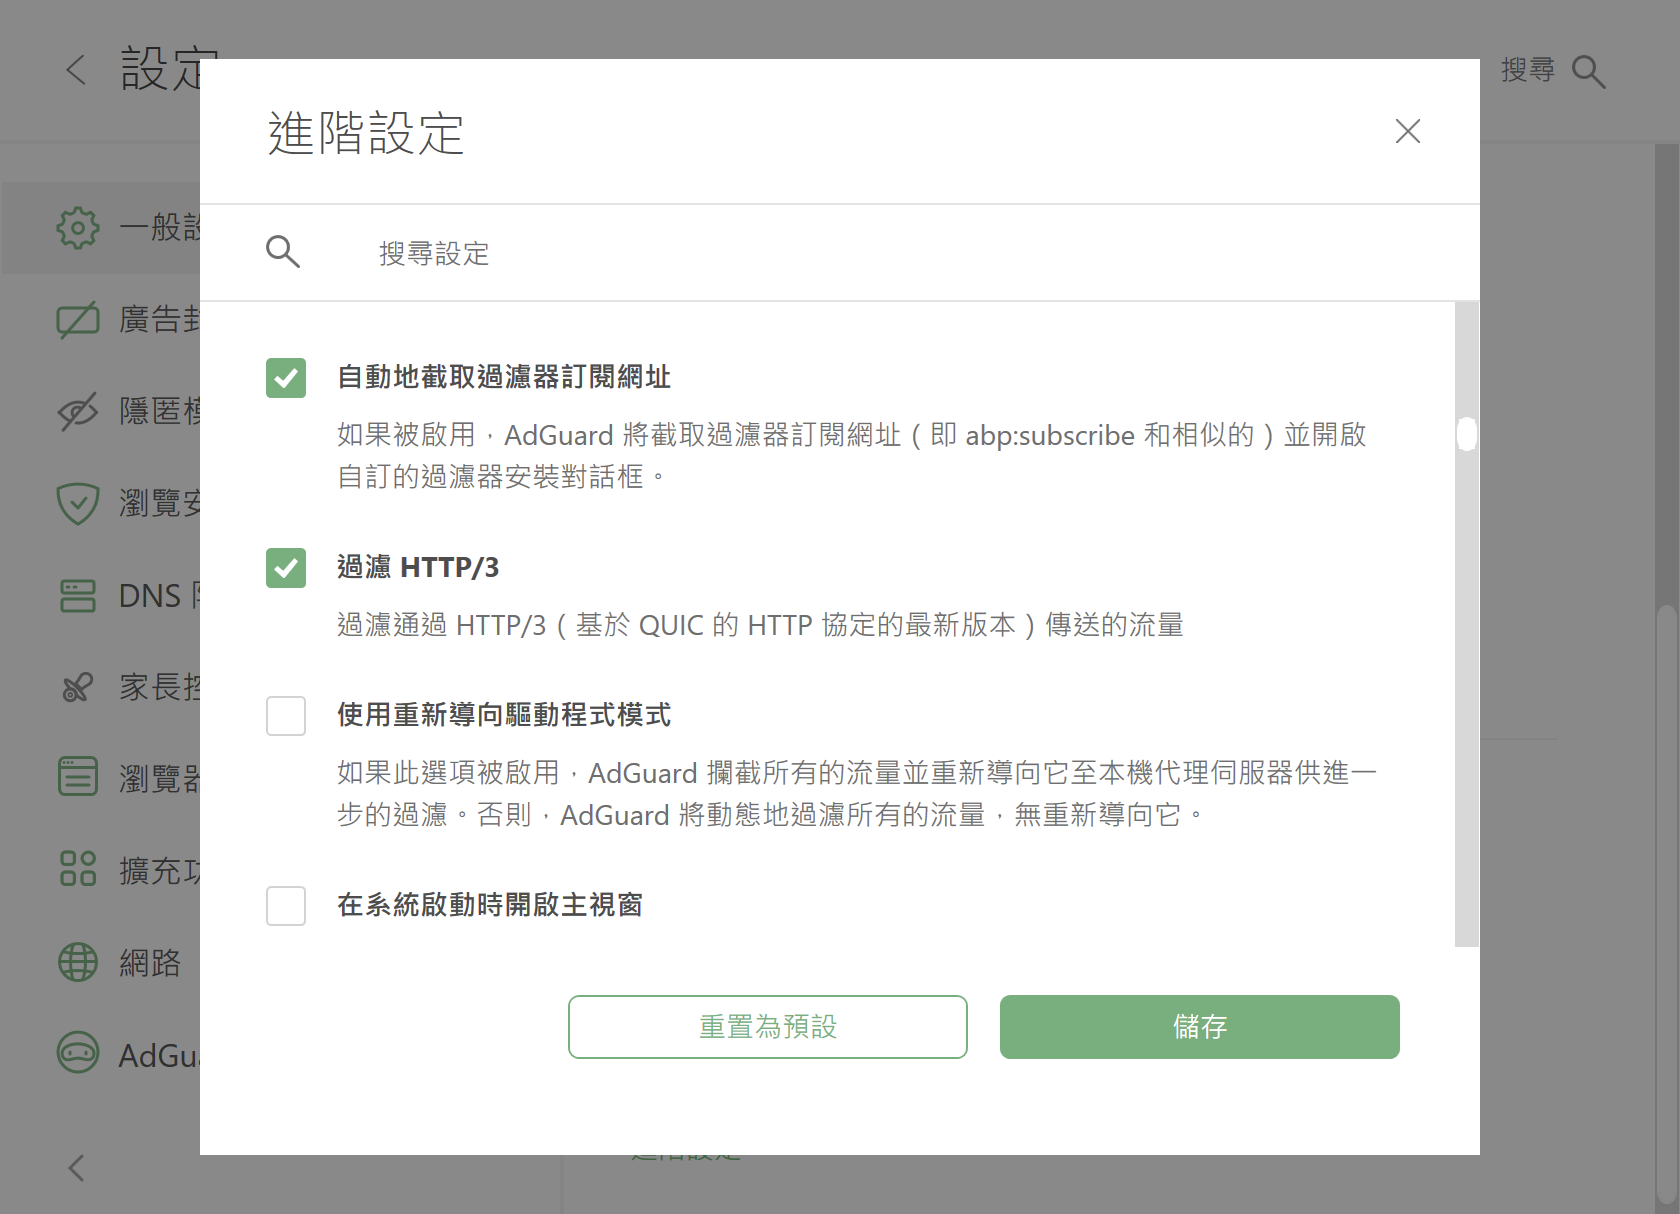Collapse sidebar with bottom-left chevron
This screenshot has height=1214, width=1680.
point(76,1168)
